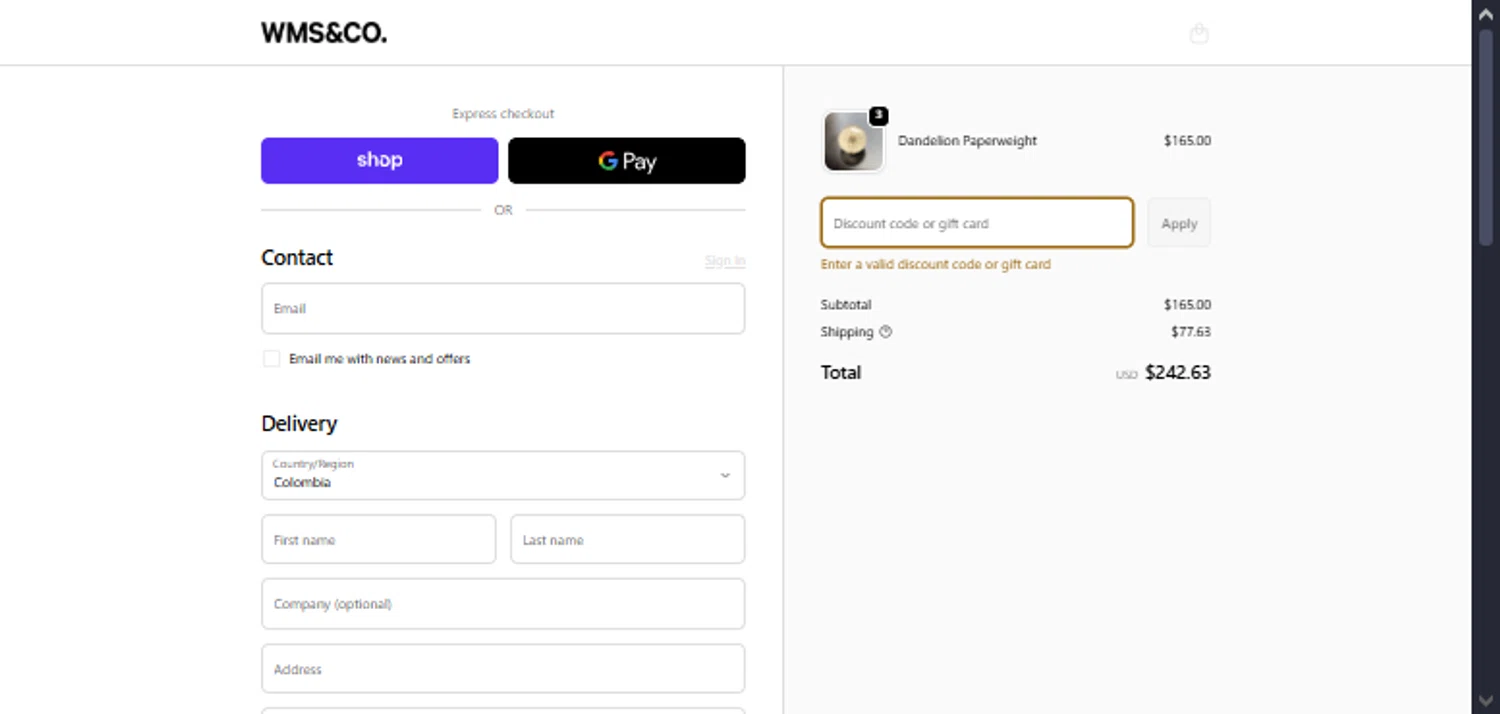Click the Dandelion Paperweight product thumbnail
Screen dimensions: 1500x714
pos(853,141)
